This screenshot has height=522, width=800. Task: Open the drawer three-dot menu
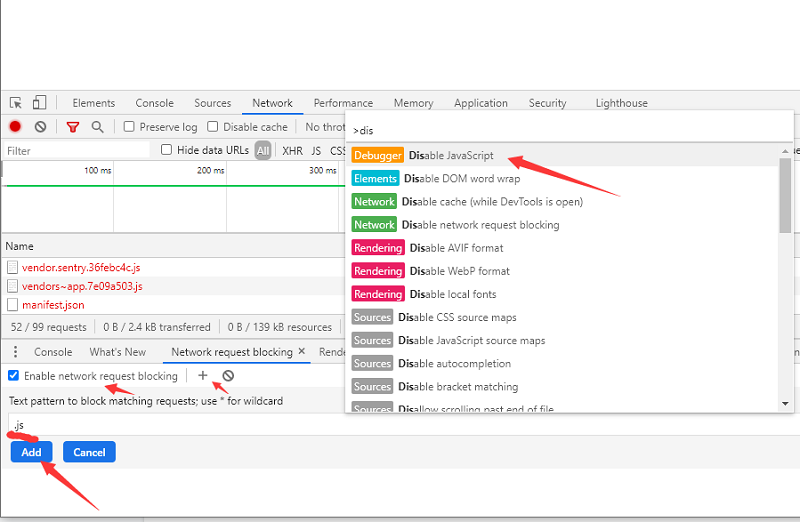[x=15, y=352]
